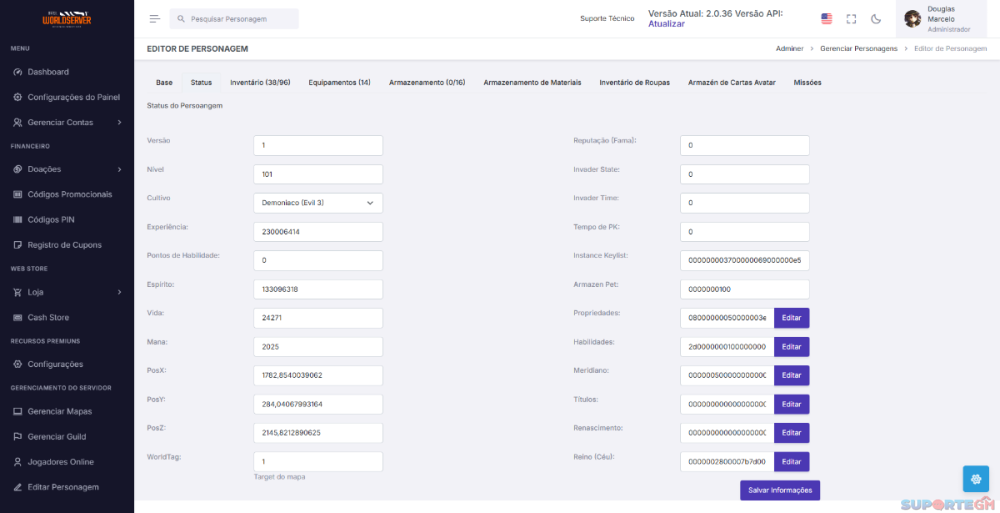Click the Atualizar version link

coord(666,24)
